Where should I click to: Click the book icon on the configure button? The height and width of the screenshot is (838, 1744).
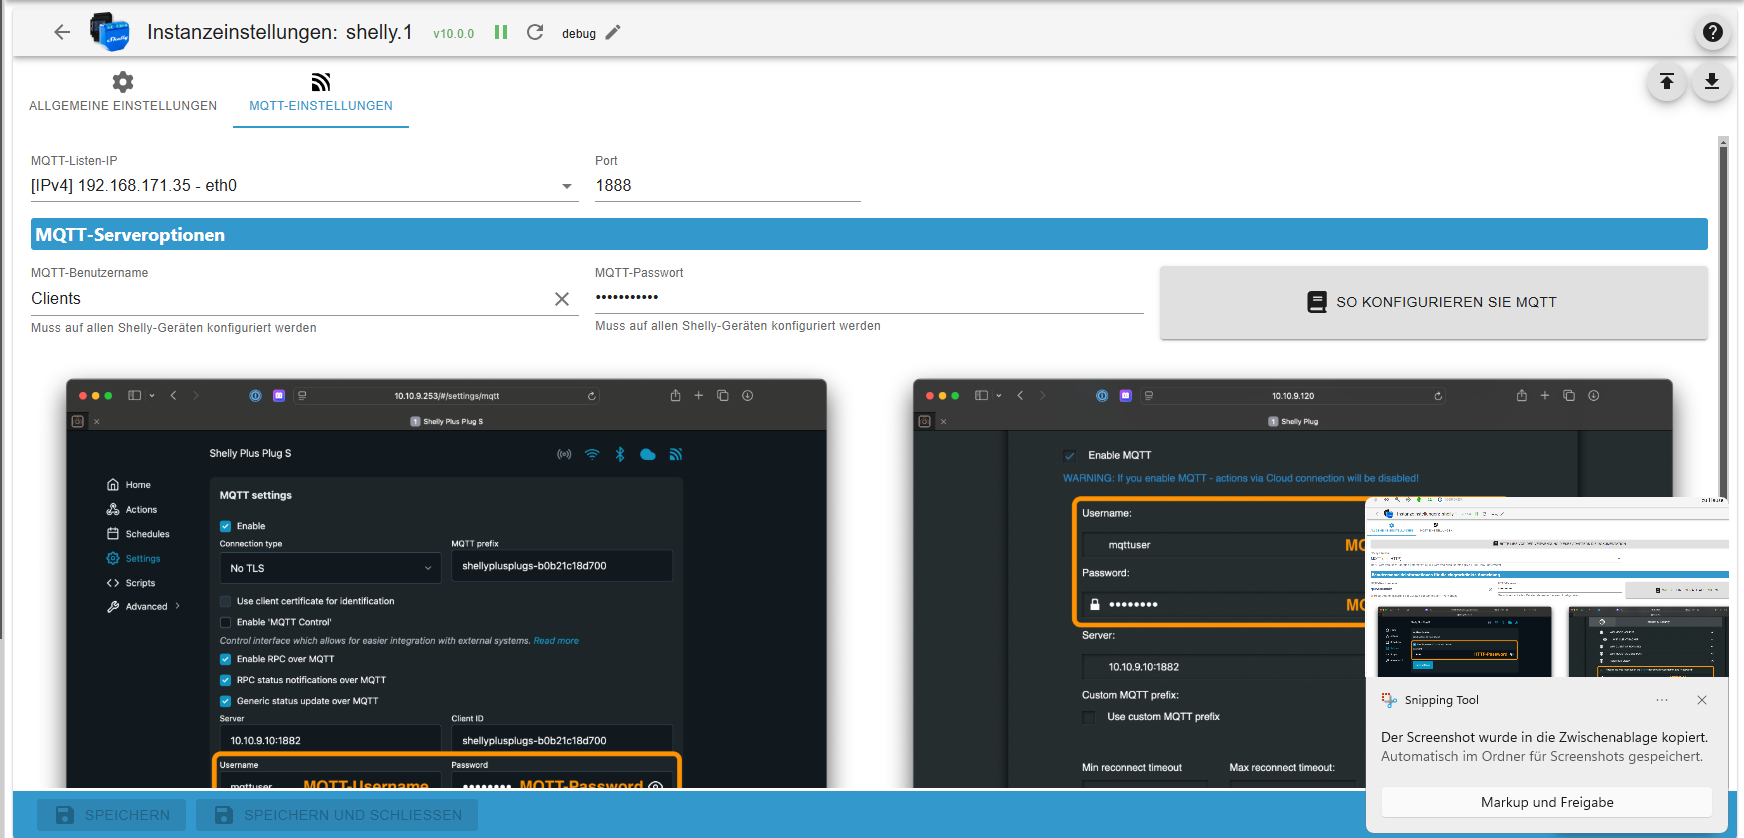[1317, 302]
